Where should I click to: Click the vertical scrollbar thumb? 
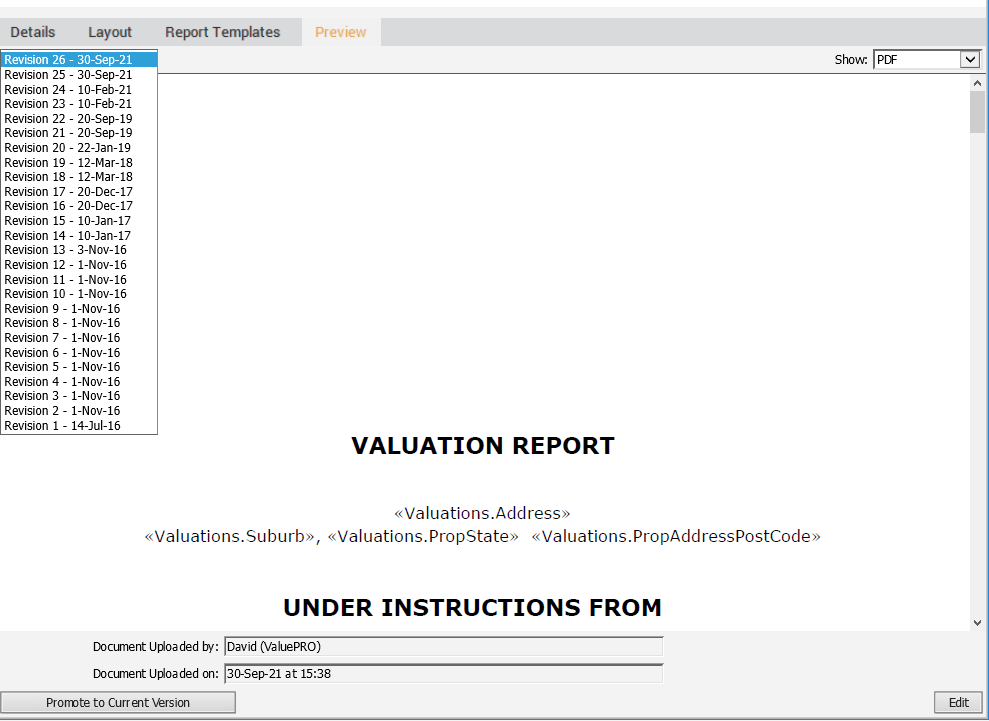coord(978,112)
